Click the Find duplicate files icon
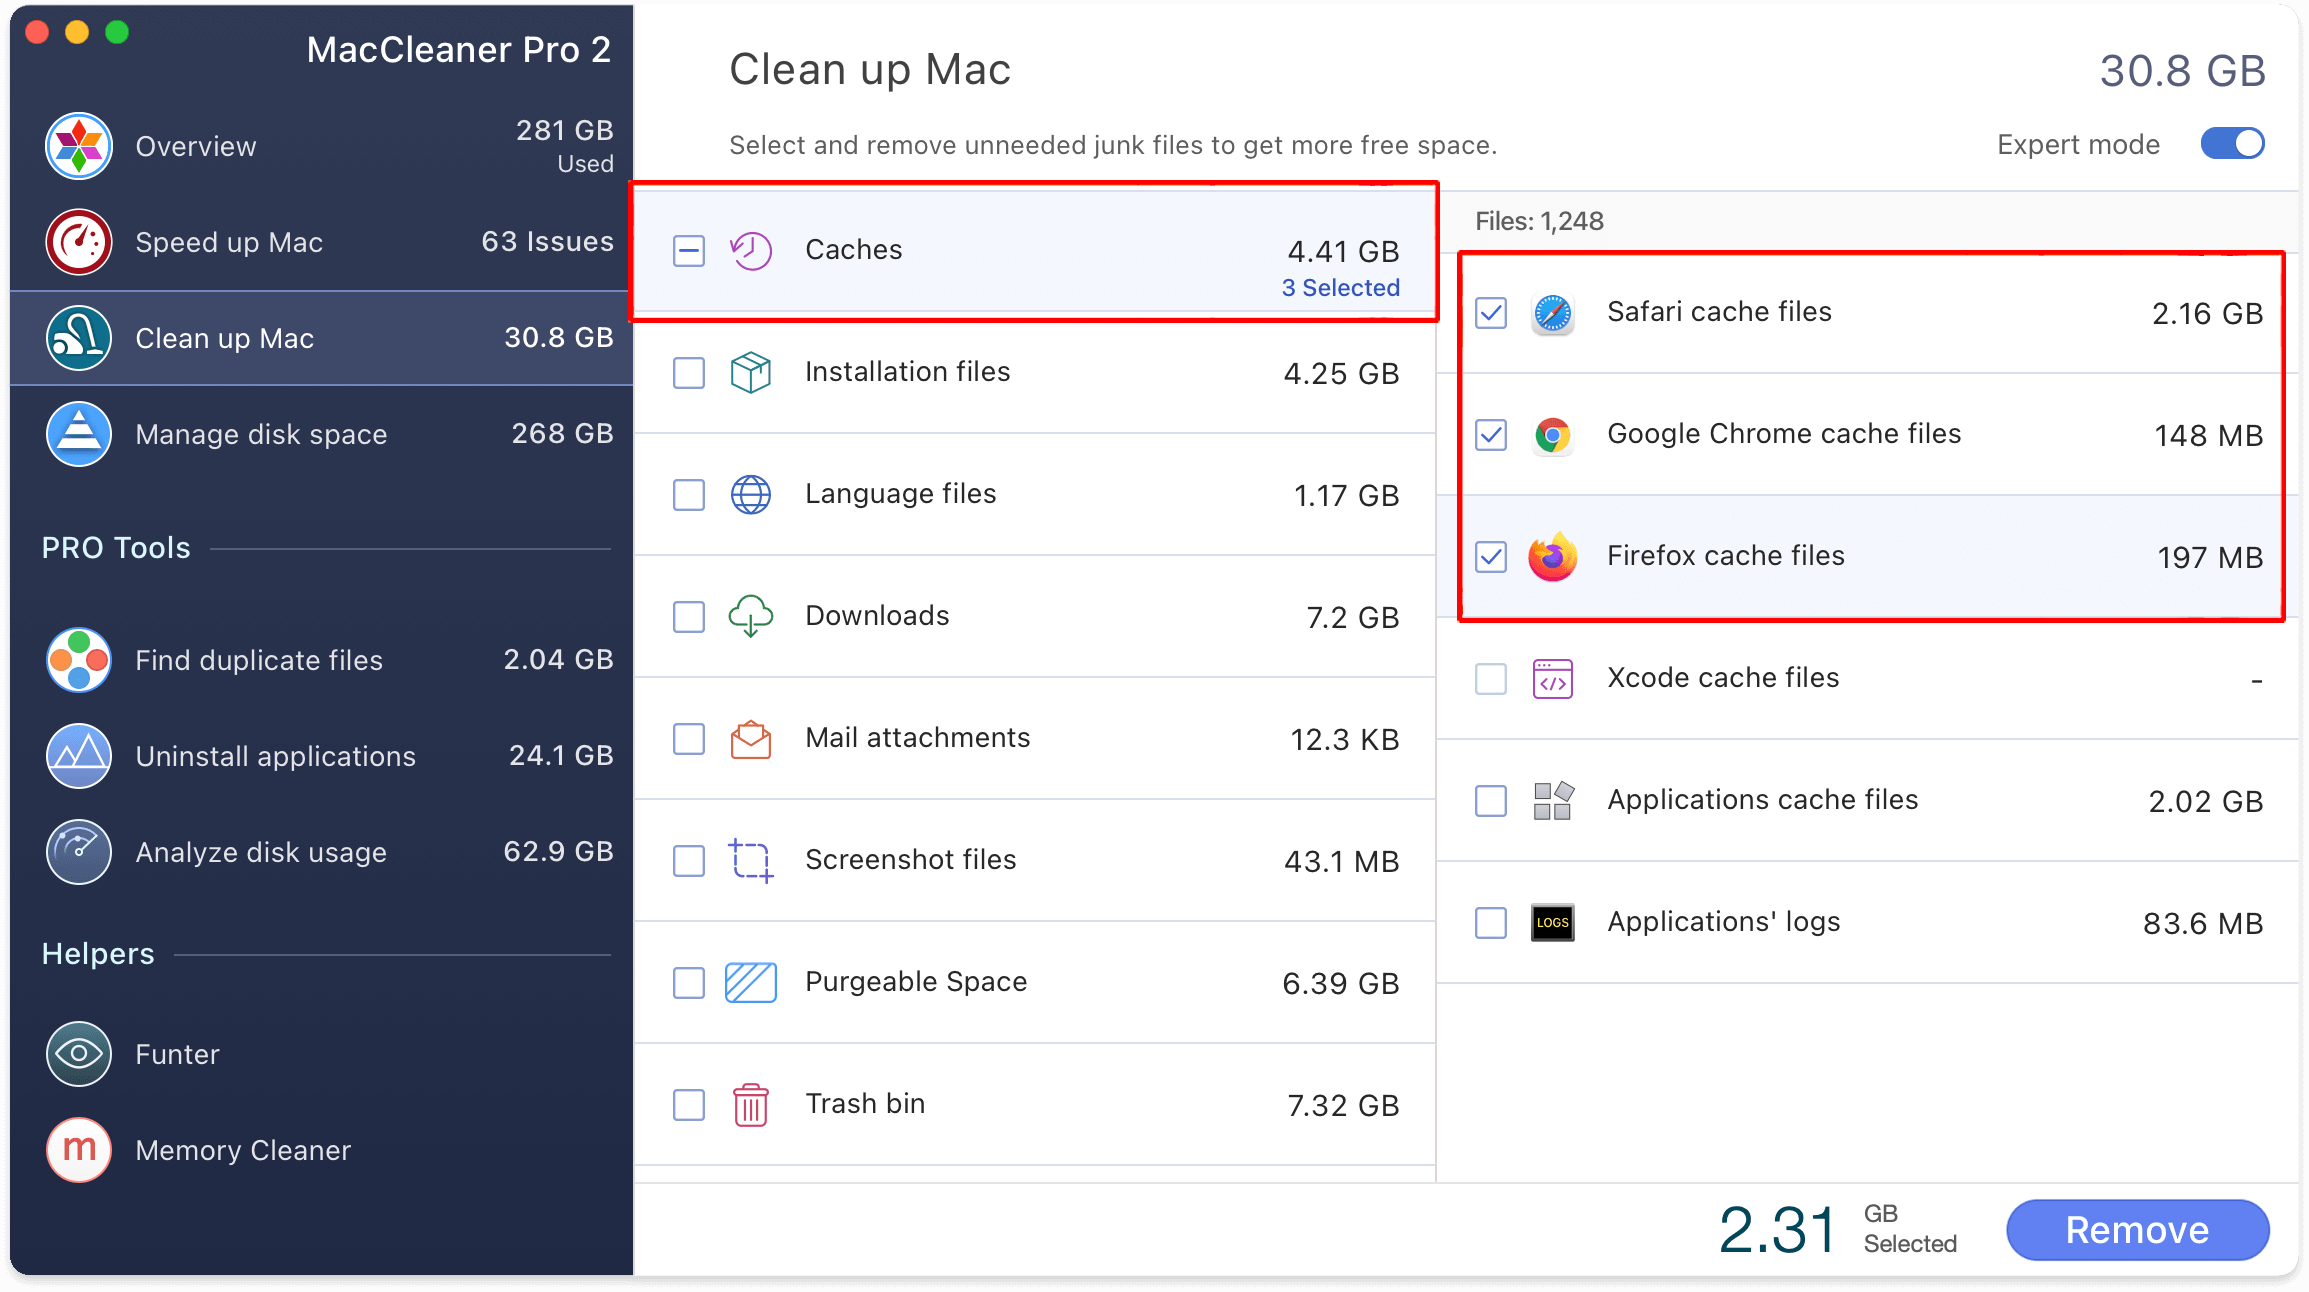This screenshot has width=2309, height=1292. [78, 660]
